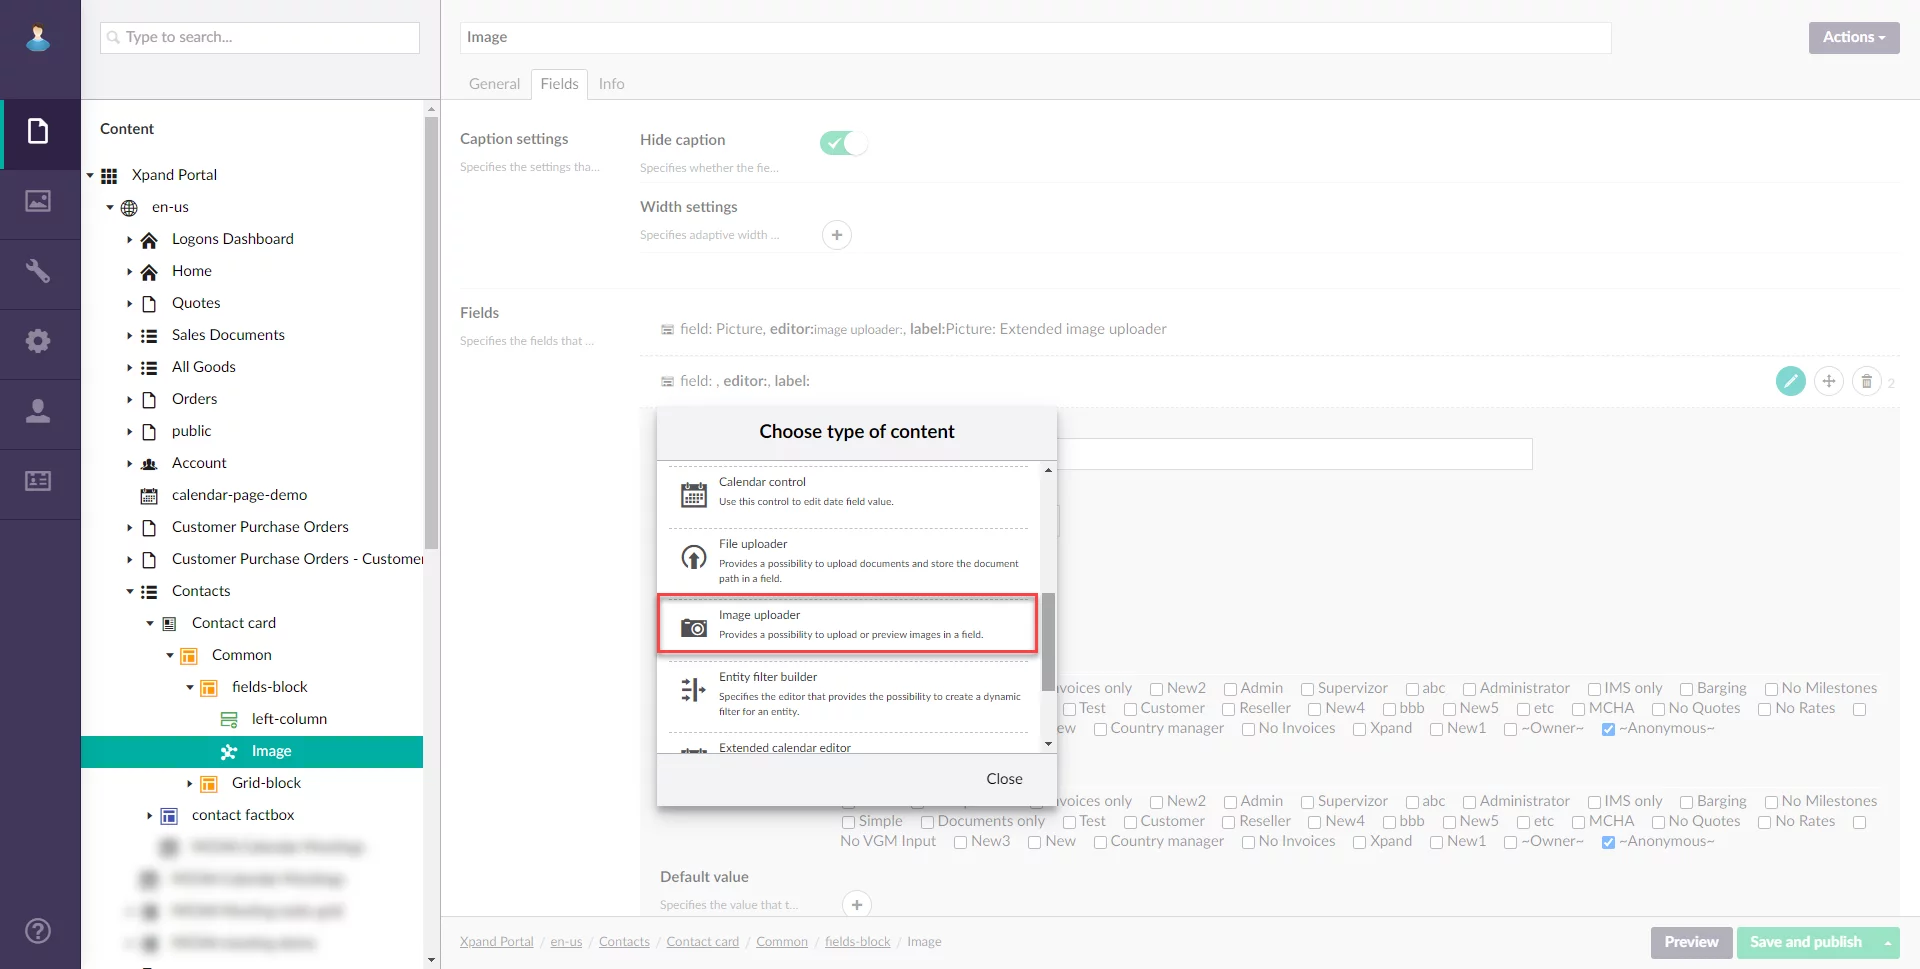Image resolution: width=1920 pixels, height=969 pixels.
Task: Click the green pencil edit icon
Action: pos(1790,381)
